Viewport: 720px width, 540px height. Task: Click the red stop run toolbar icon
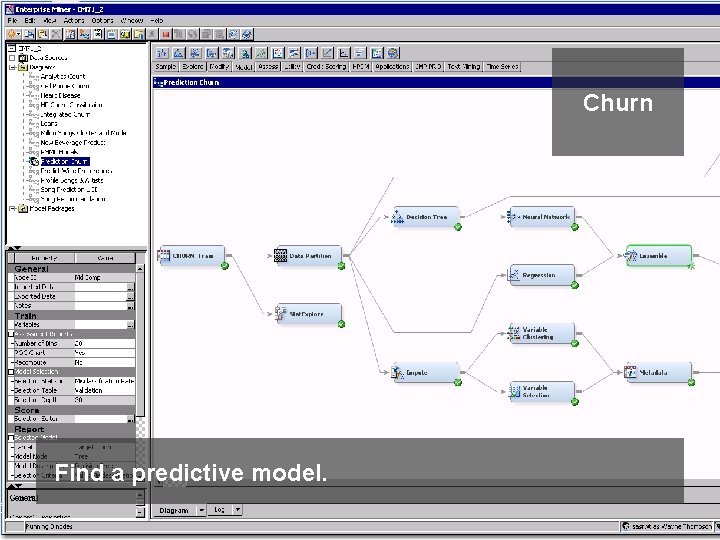(x=166, y=34)
